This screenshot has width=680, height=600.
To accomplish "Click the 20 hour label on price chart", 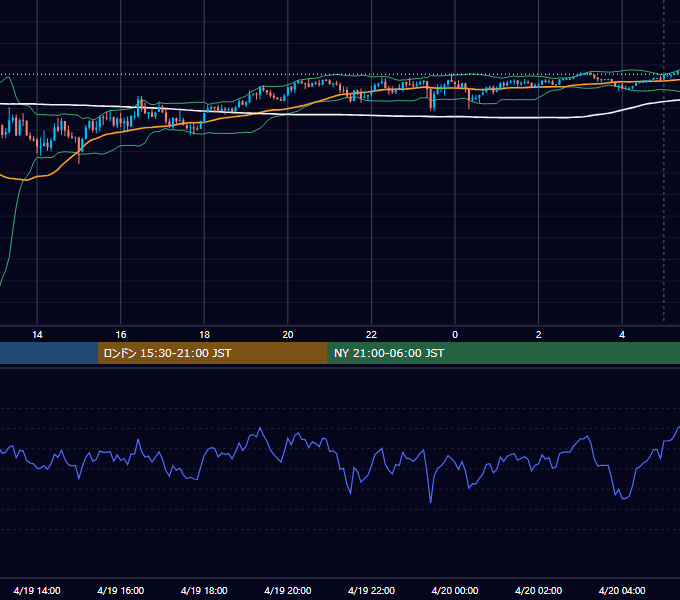I will click(288, 335).
